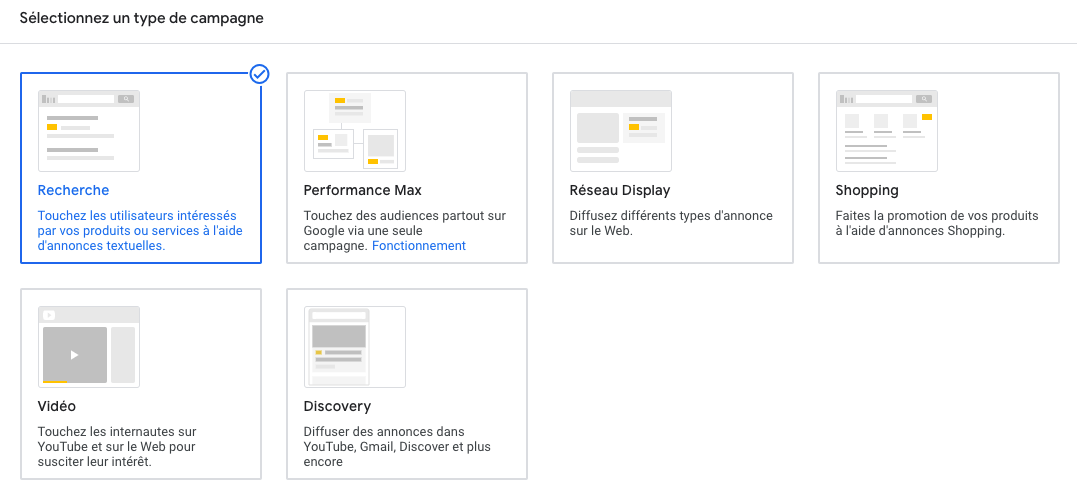The width and height of the screenshot is (1077, 503).
Task: Click Réseau Display description text
Action: (670, 223)
